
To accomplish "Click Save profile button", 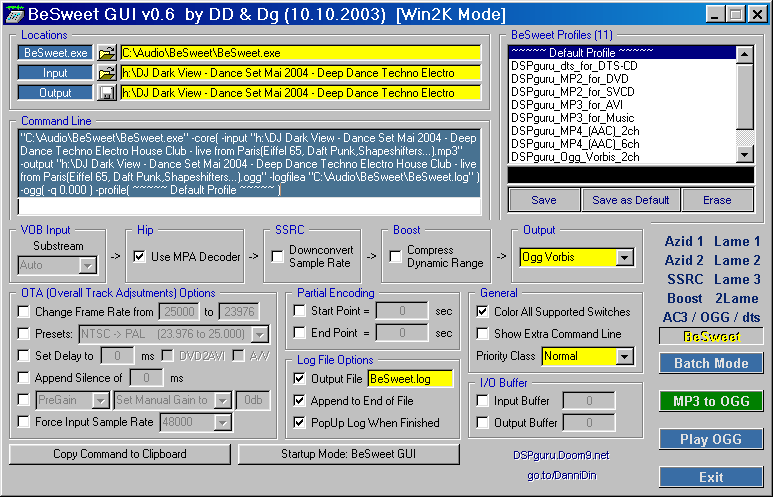I will [544, 200].
